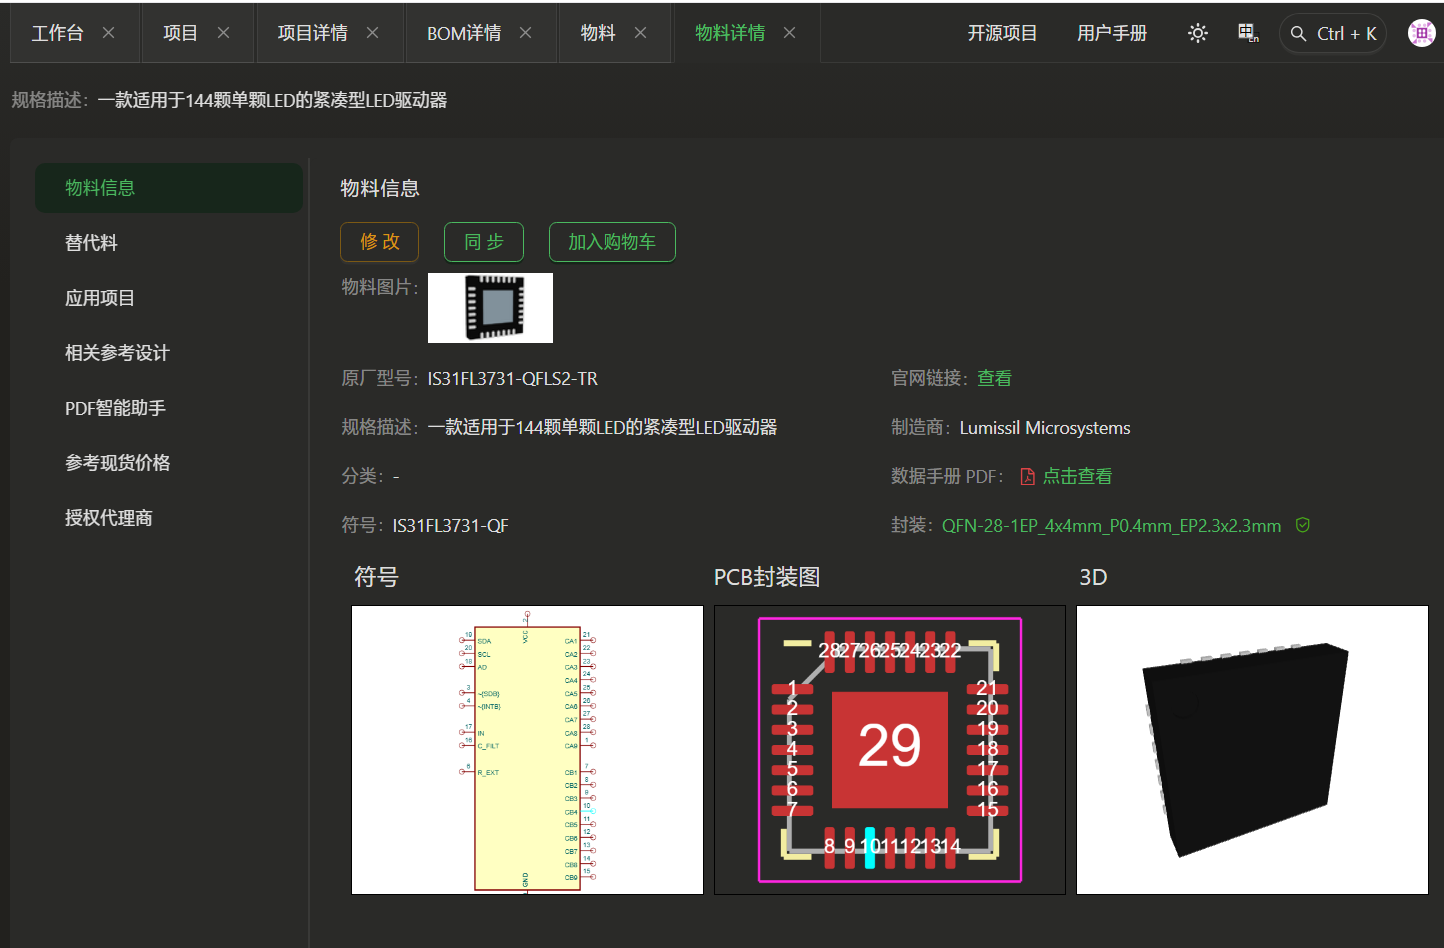Click the 加入购物车 button

point(612,241)
